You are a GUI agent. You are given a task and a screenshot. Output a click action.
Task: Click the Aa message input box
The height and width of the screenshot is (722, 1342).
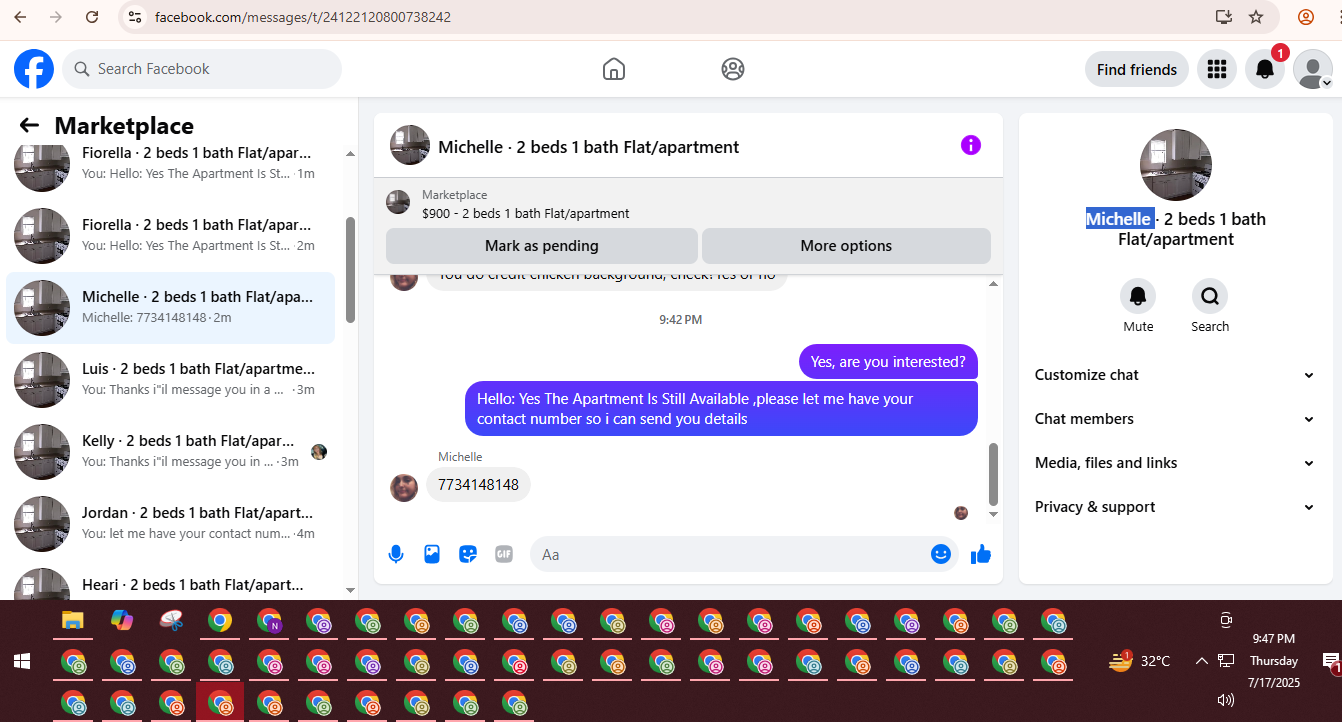pos(744,554)
